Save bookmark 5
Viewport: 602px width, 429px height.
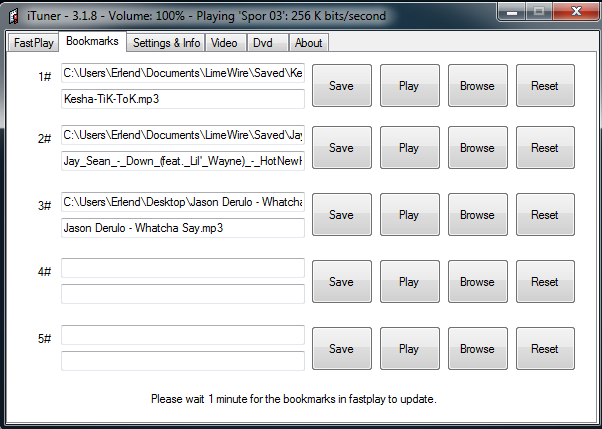point(341,349)
